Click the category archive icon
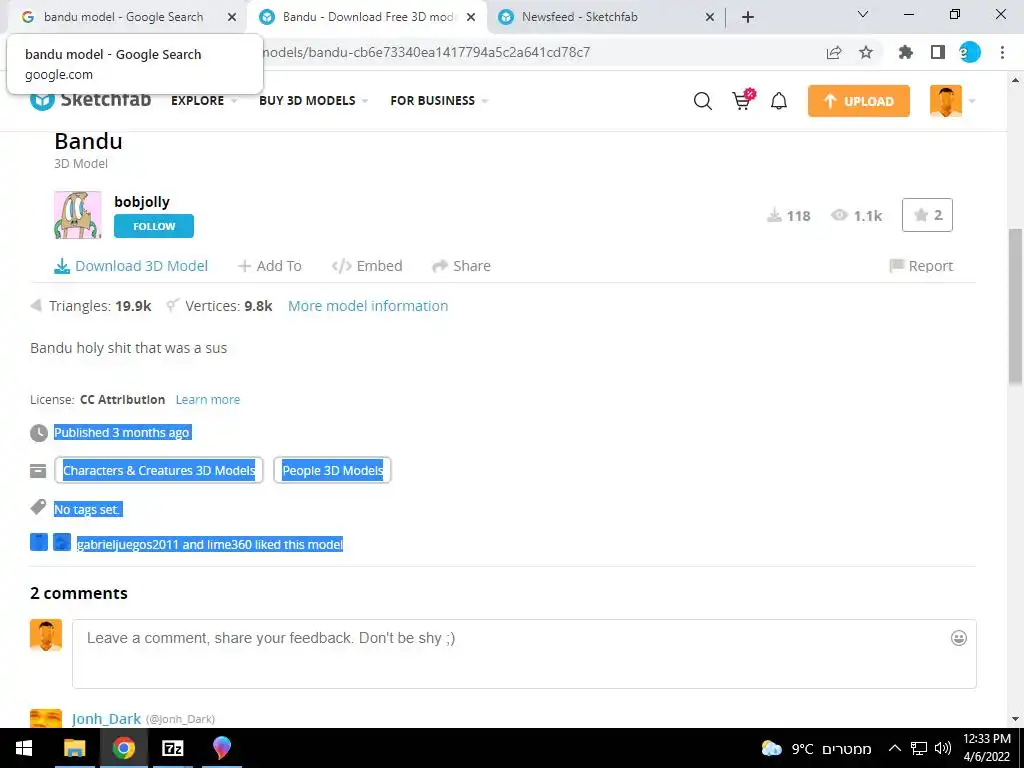1024x768 pixels. [38, 471]
